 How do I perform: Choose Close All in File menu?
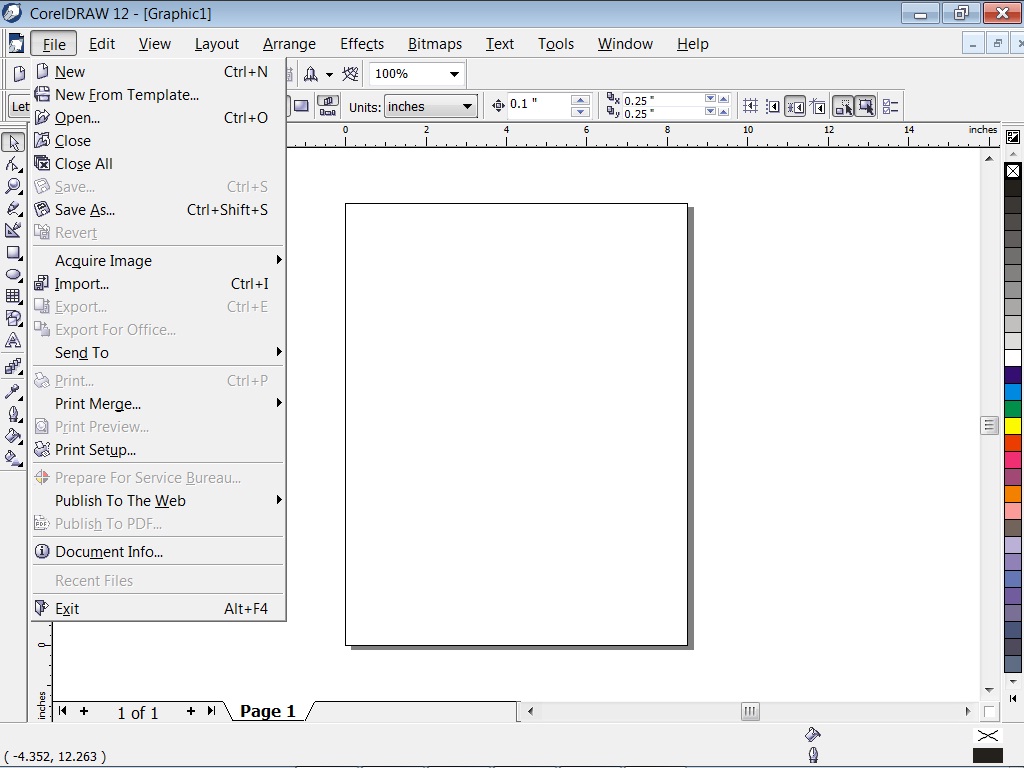pyautogui.click(x=158, y=163)
